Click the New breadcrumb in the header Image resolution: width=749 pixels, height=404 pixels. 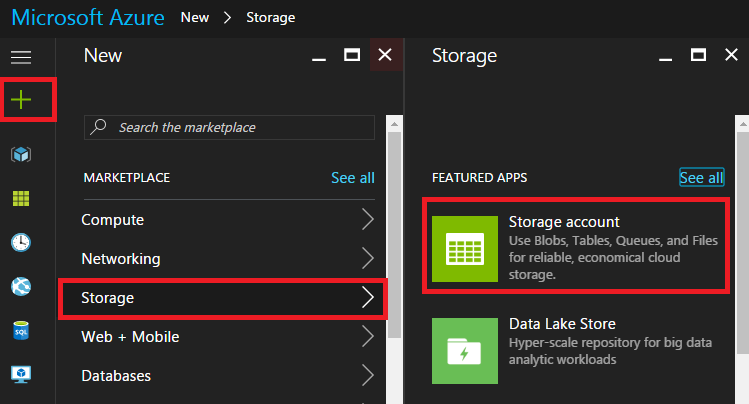coord(197,18)
